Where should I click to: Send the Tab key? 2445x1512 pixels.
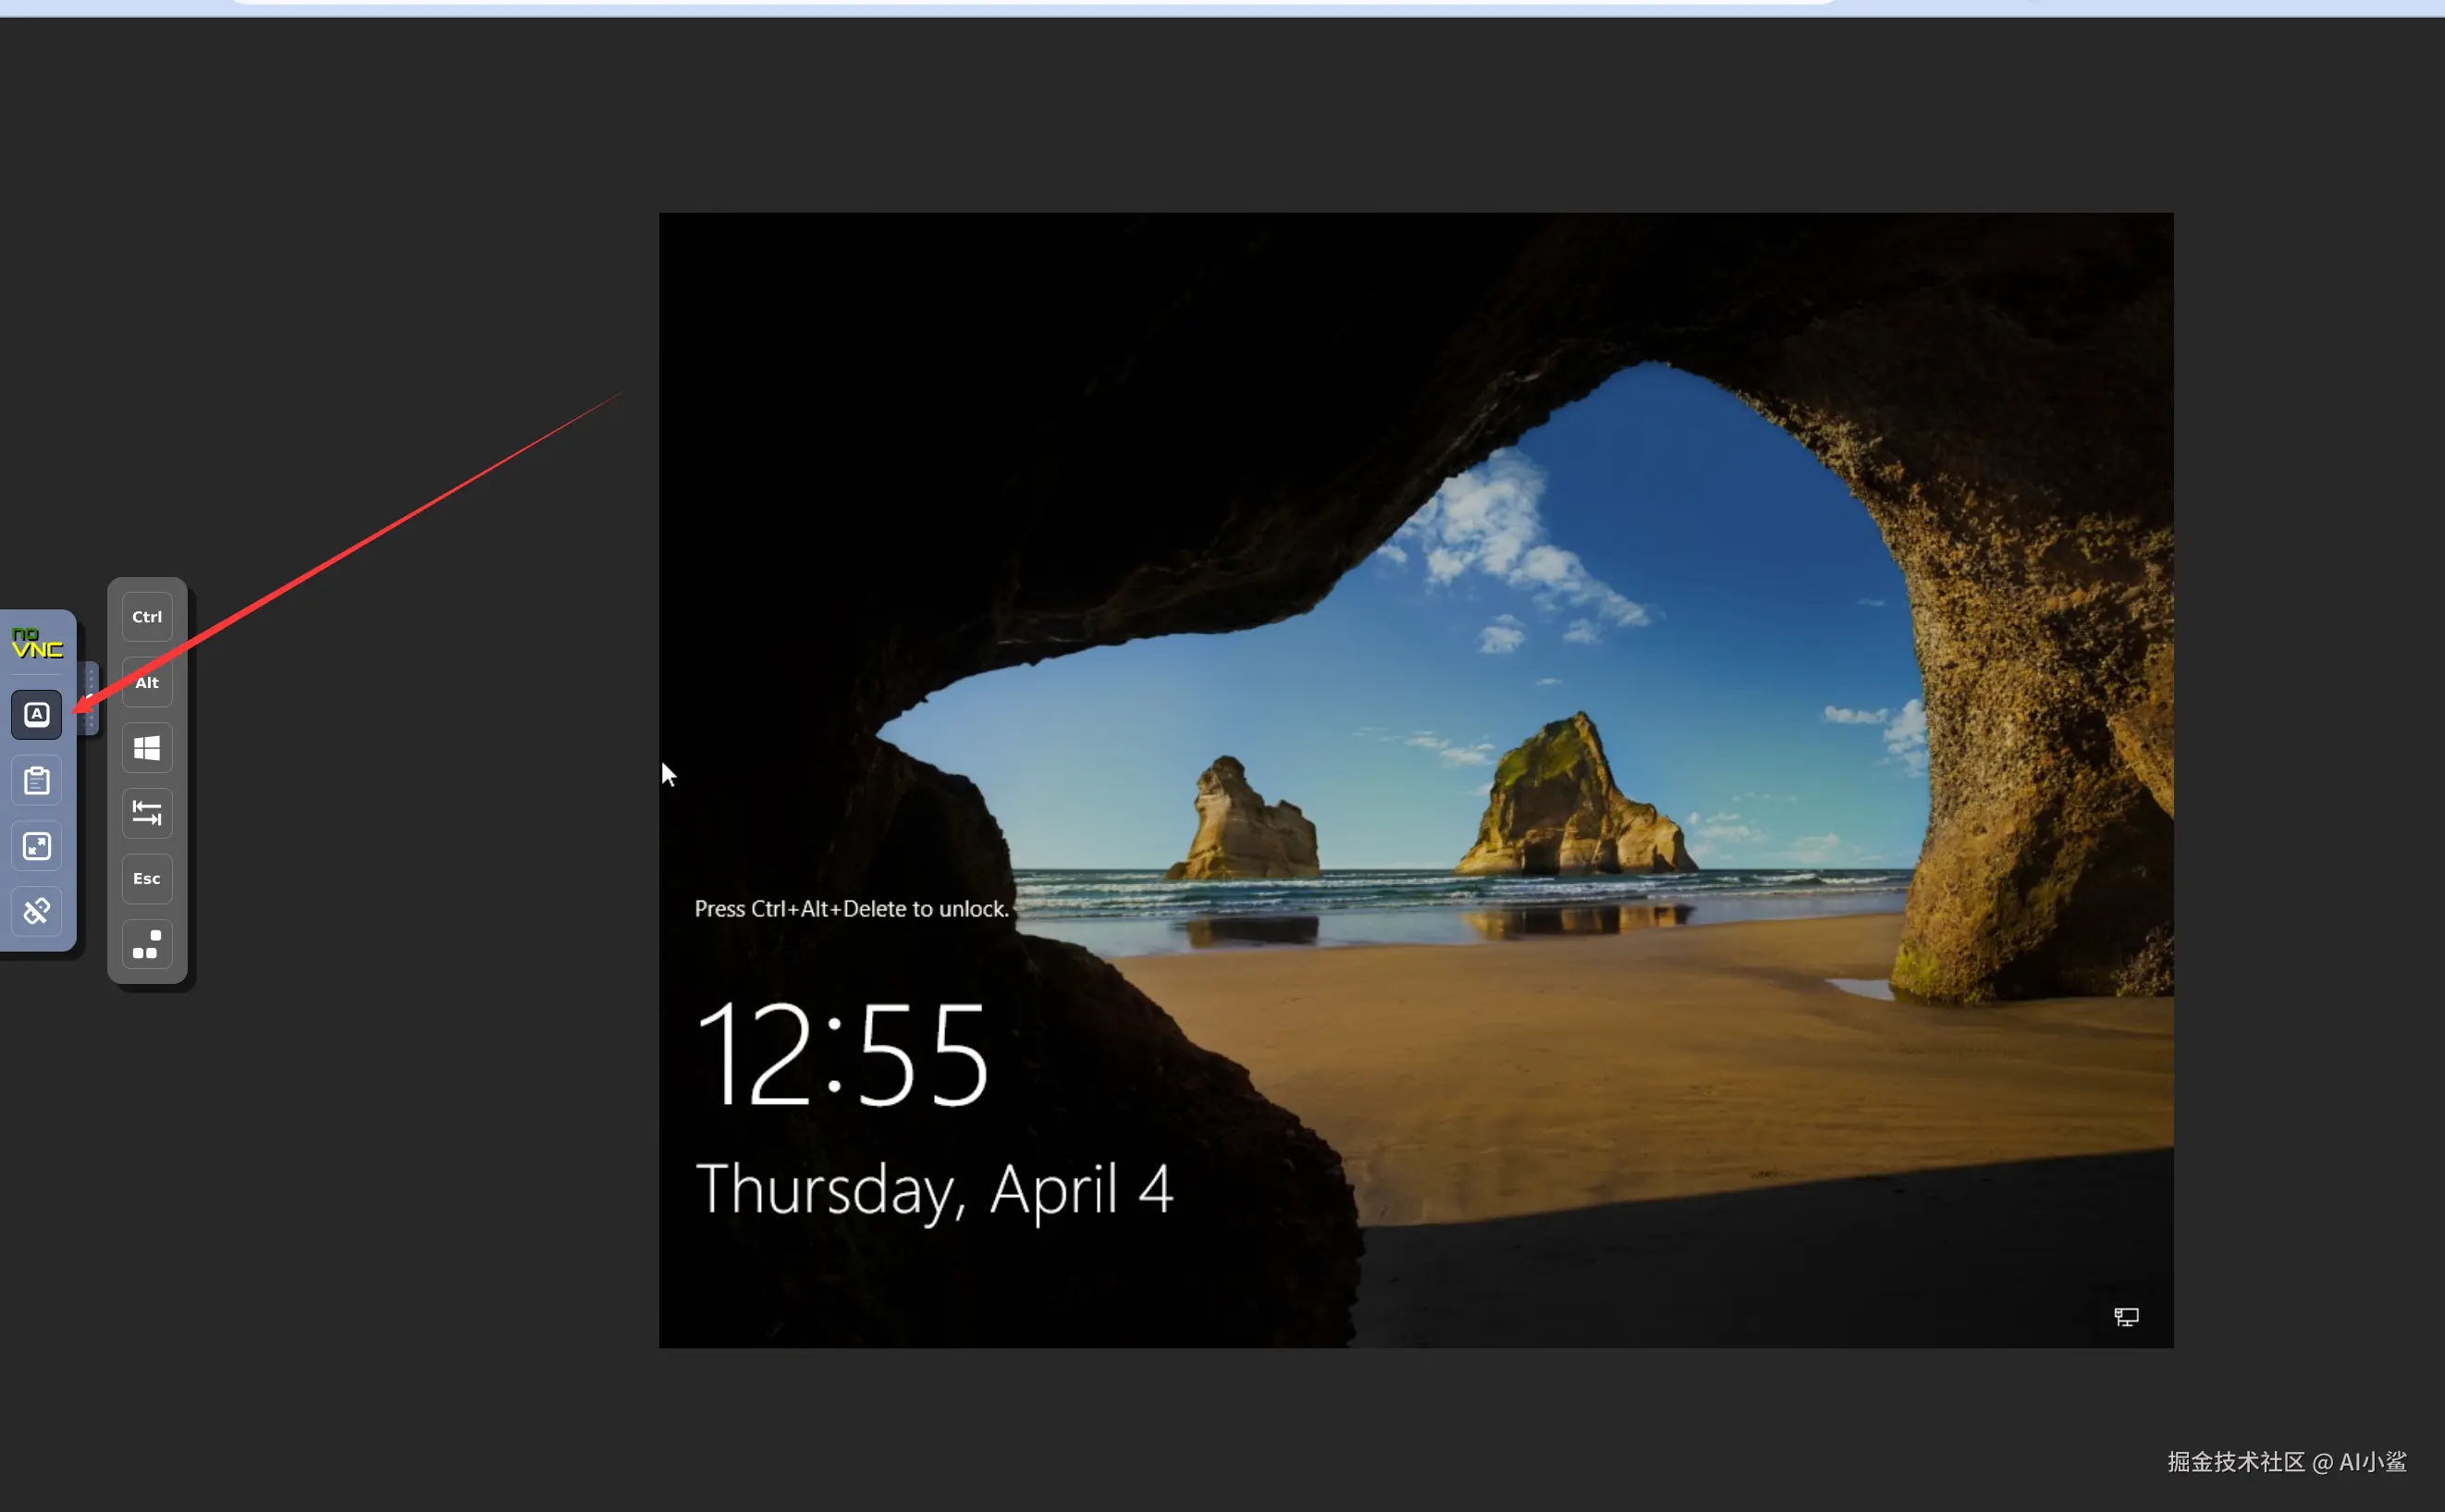point(147,813)
